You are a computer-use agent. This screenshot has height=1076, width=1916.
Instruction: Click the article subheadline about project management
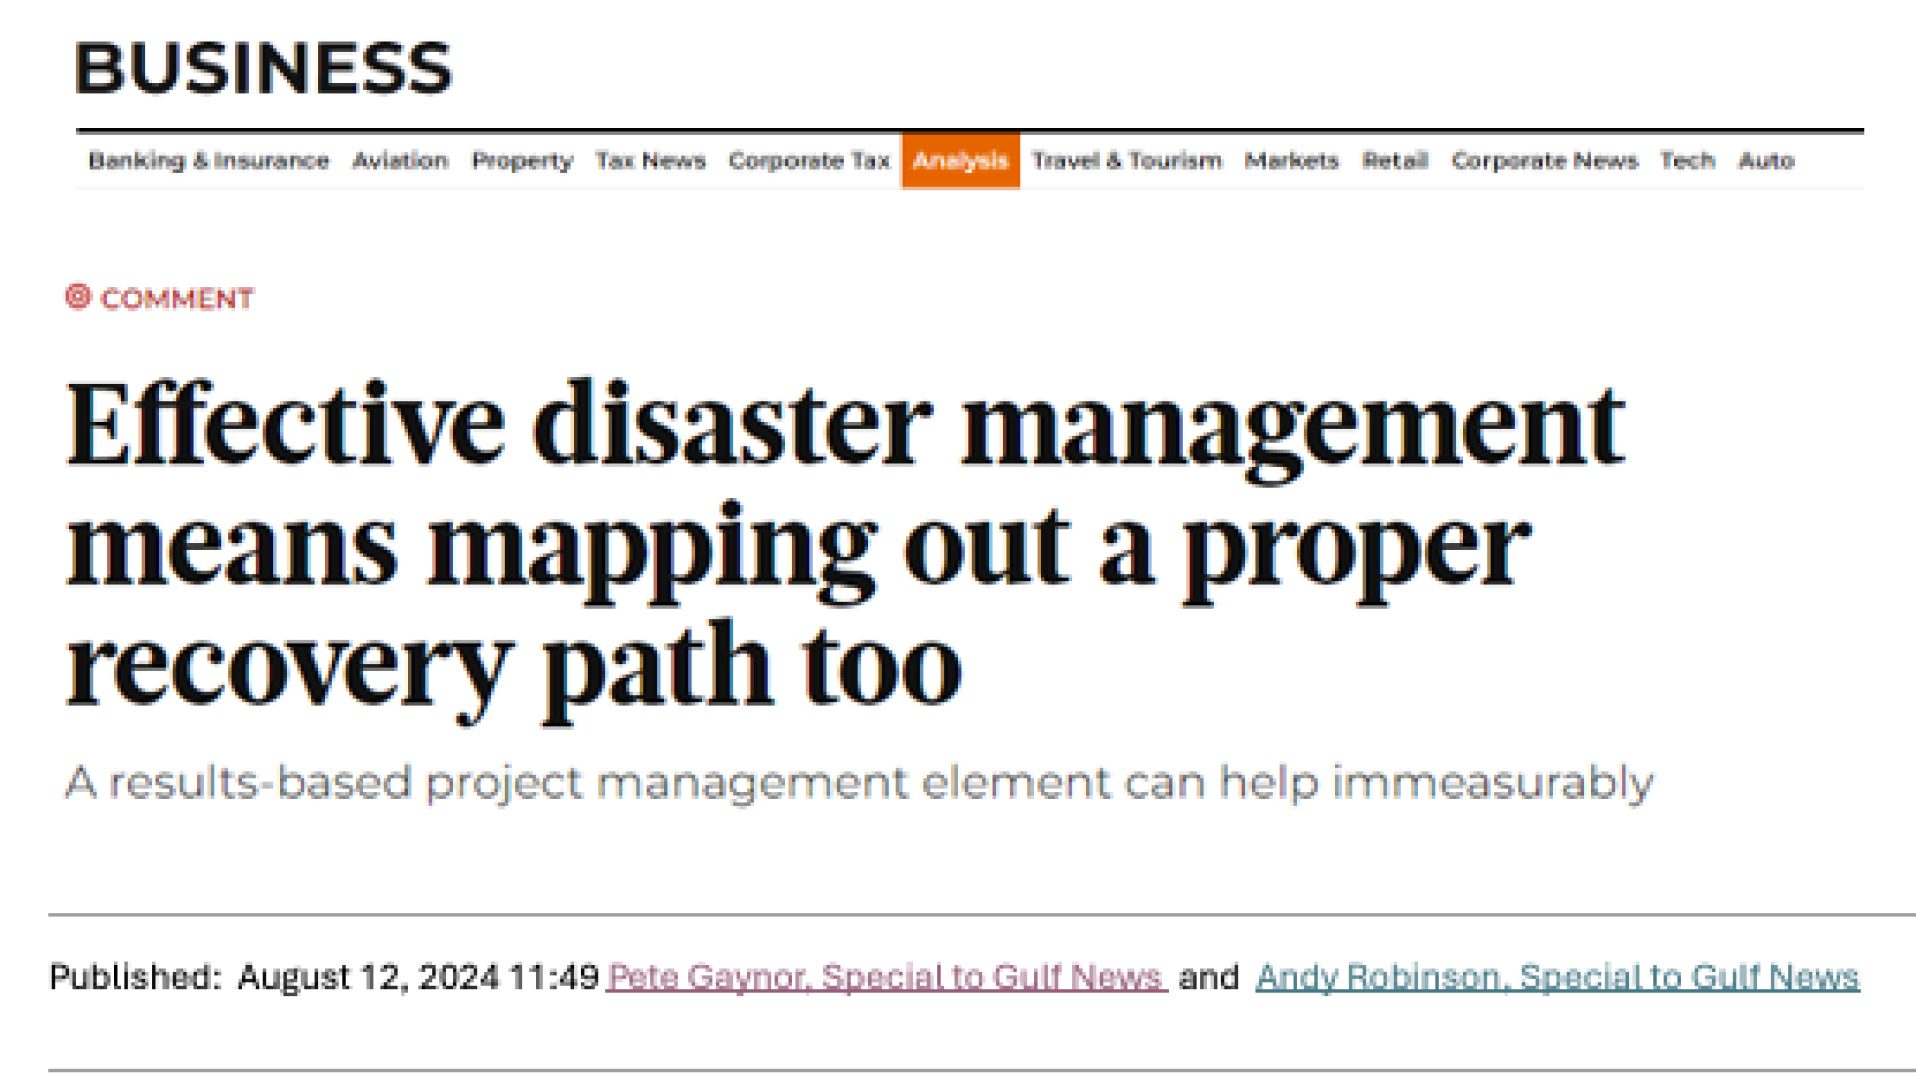[x=858, y=783]
